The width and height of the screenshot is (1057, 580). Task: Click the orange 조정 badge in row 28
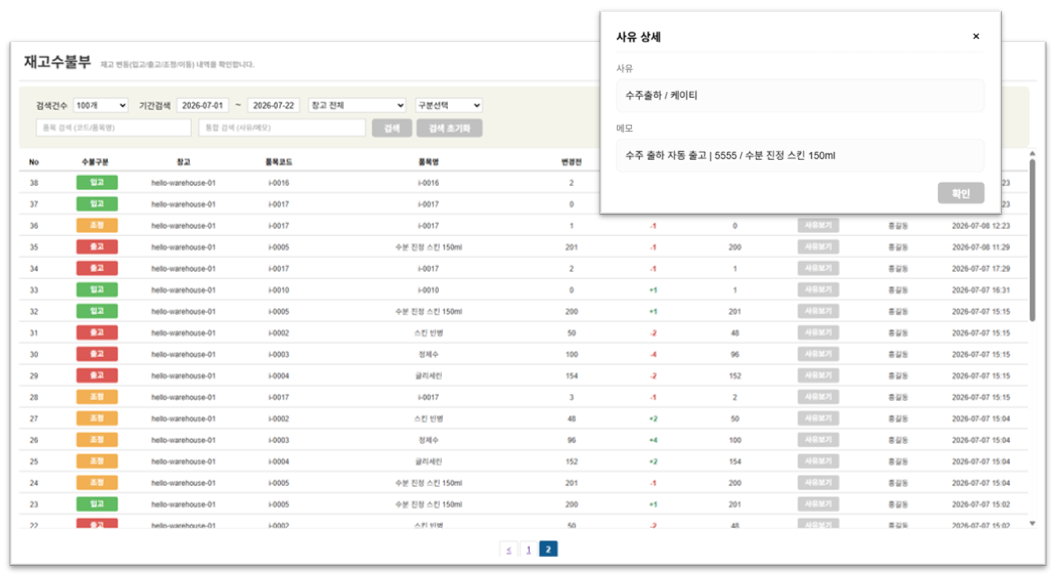pyautogui.click(x=97, y=397)
